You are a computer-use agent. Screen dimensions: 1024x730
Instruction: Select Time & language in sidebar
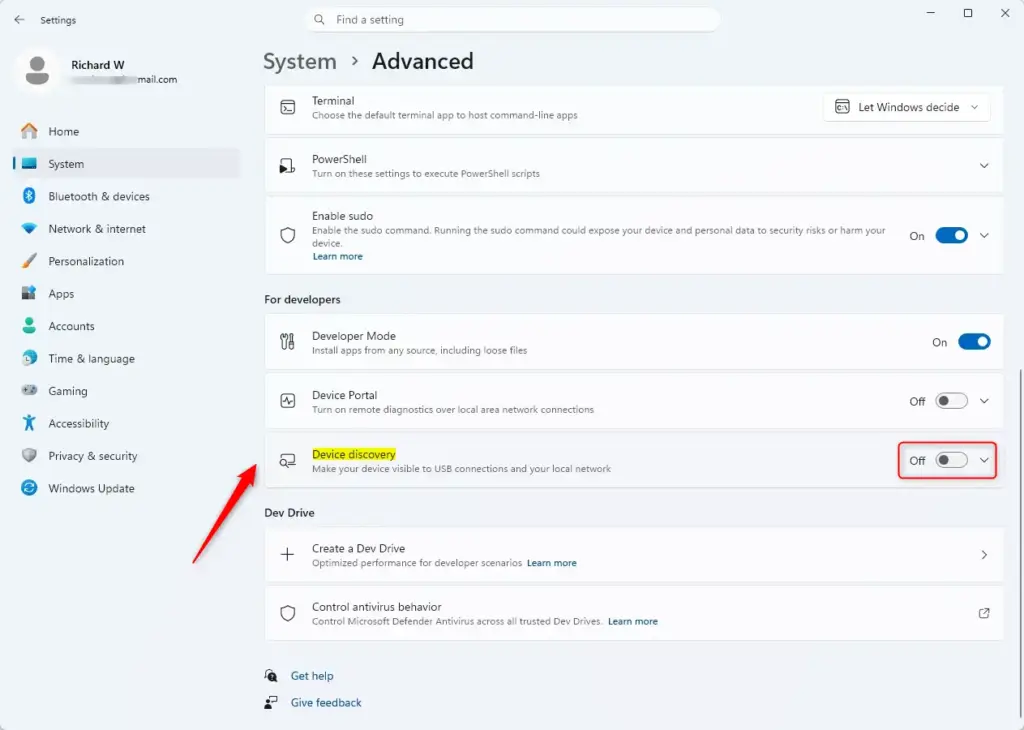click(x=126, y=358)
